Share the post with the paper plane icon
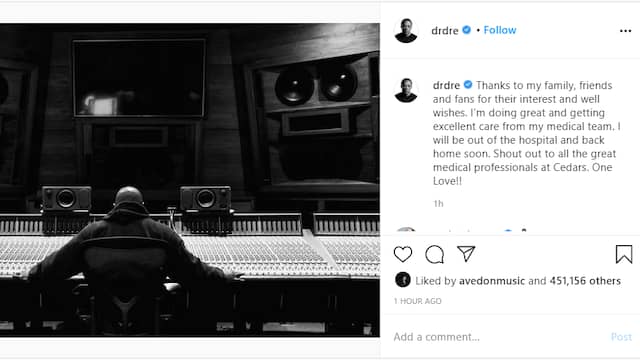Viewport: 640px width, 360px height. [x=466, y=254]
